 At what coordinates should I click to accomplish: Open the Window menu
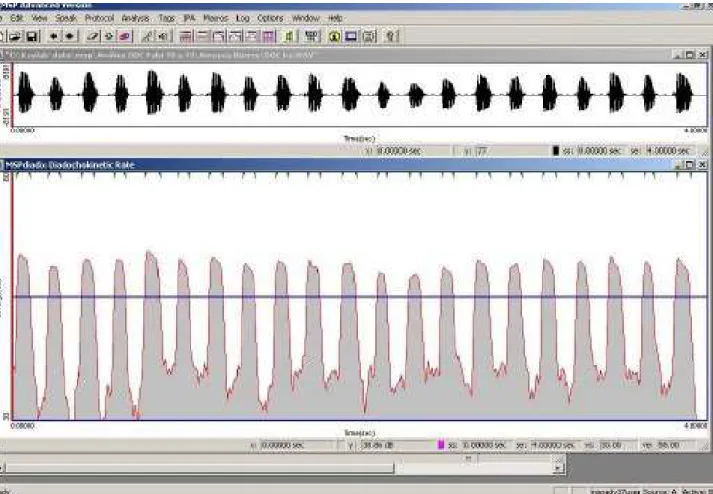coord(306,18)
